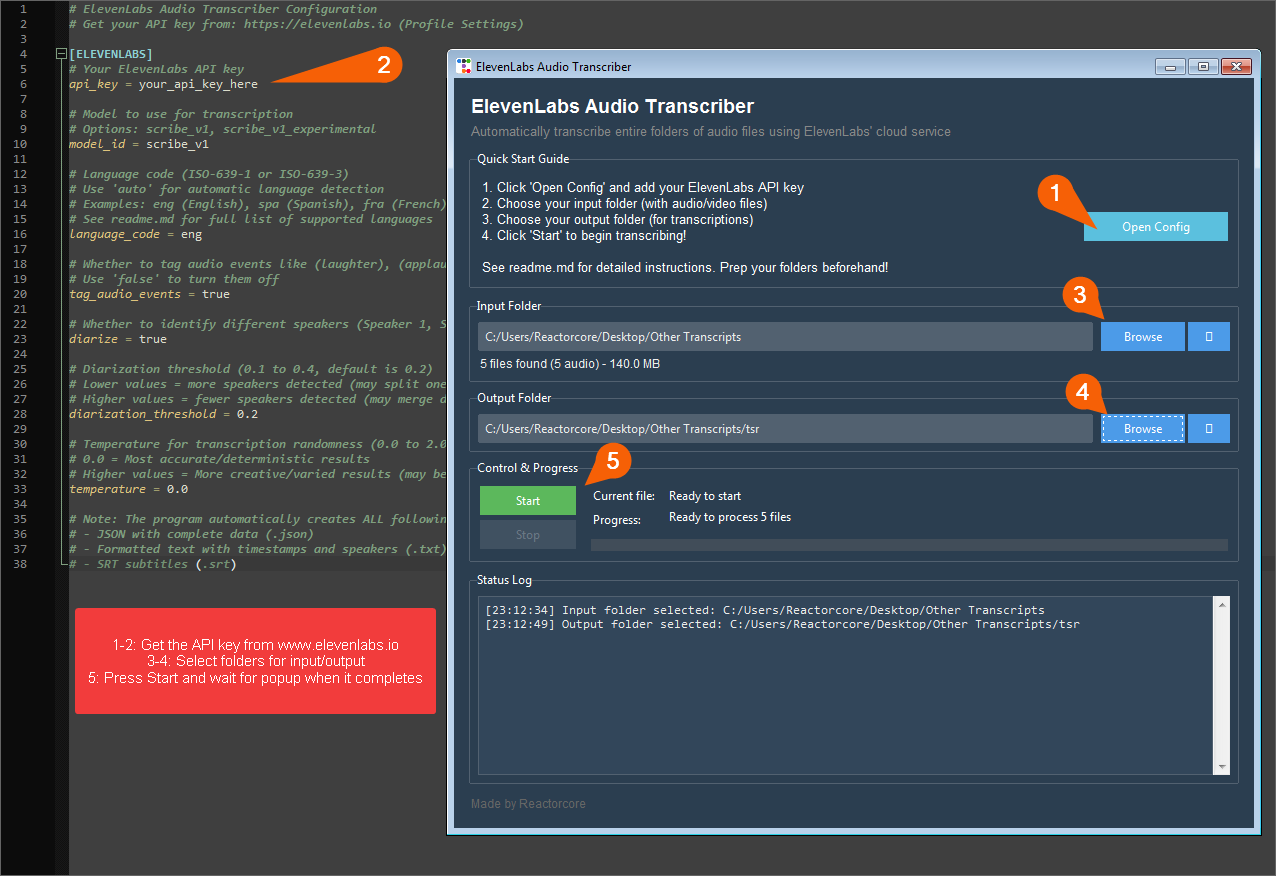Click the square-glyph button beside Input Folder Browse

click(1209, 337)
